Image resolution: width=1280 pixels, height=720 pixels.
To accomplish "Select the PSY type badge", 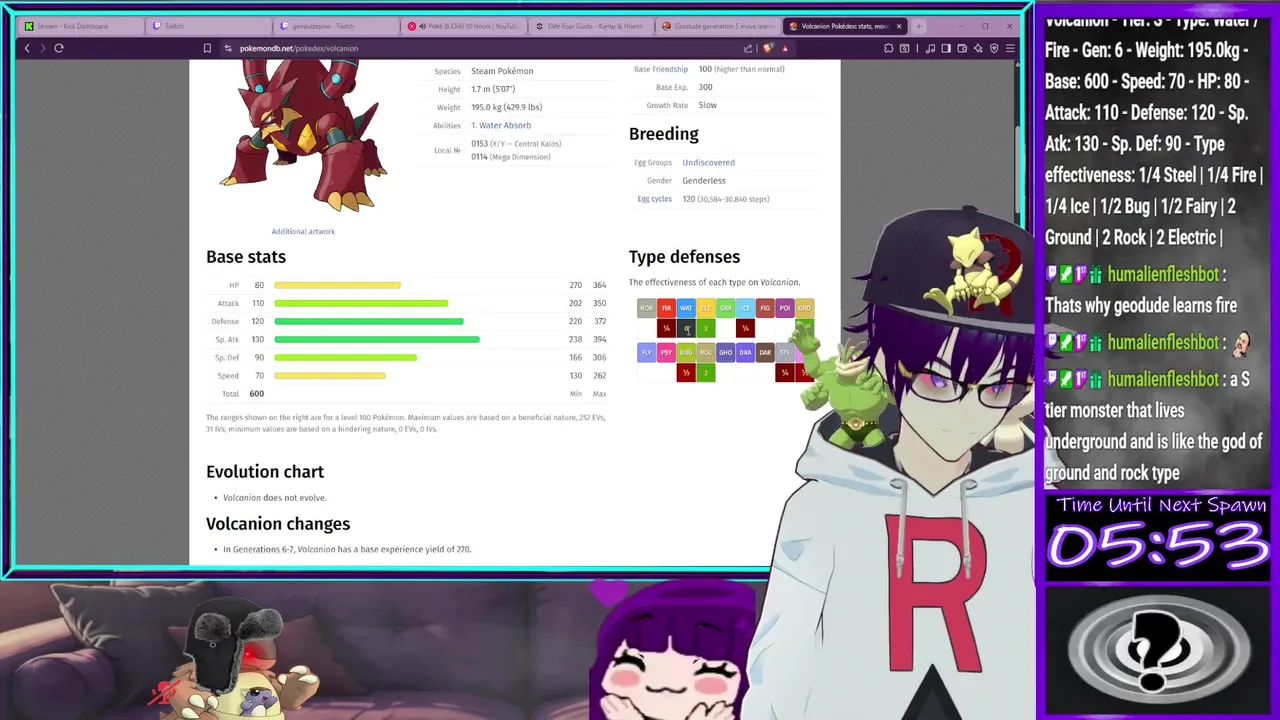I will coord(666,352).
